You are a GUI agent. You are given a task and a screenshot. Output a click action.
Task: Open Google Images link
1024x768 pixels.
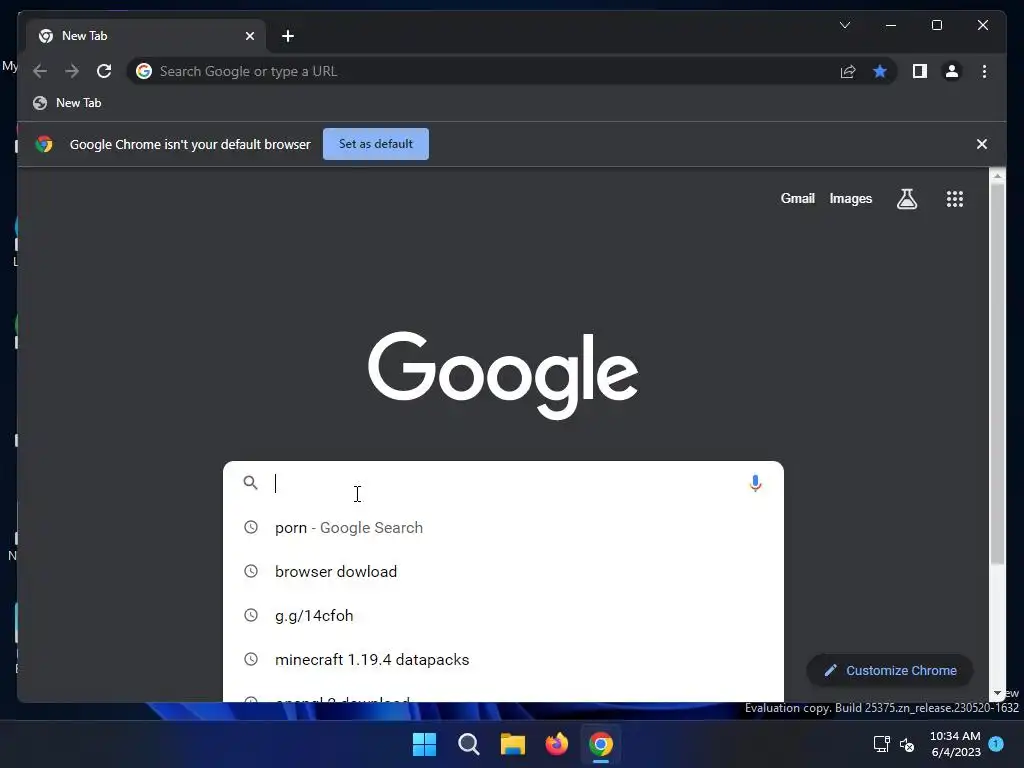click(850, 199)
